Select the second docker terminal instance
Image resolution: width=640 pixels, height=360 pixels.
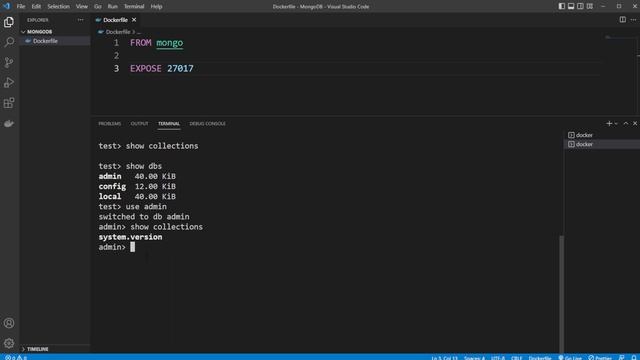tap(602, 144)
